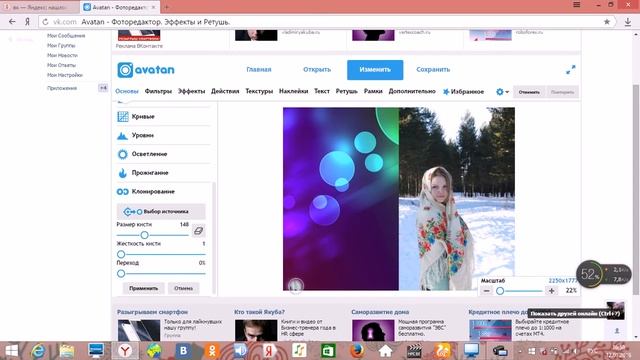Switch to the Текстуры section
The image size is (640, 360).
(259, 91)
